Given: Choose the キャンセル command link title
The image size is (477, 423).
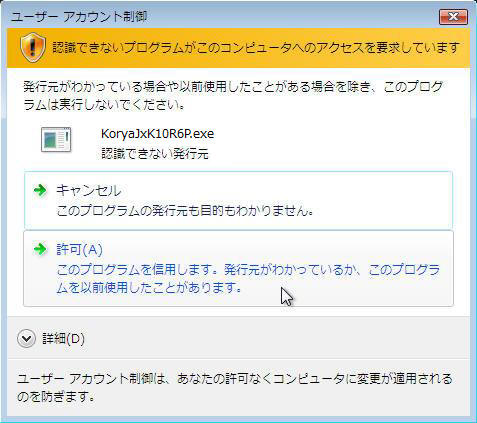Looking at the screenshot, I should coord(89,191).
